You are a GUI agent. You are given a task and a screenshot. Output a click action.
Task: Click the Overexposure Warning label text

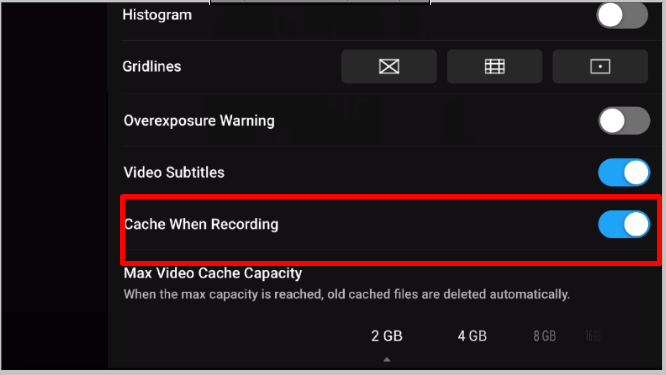(199, 121)
